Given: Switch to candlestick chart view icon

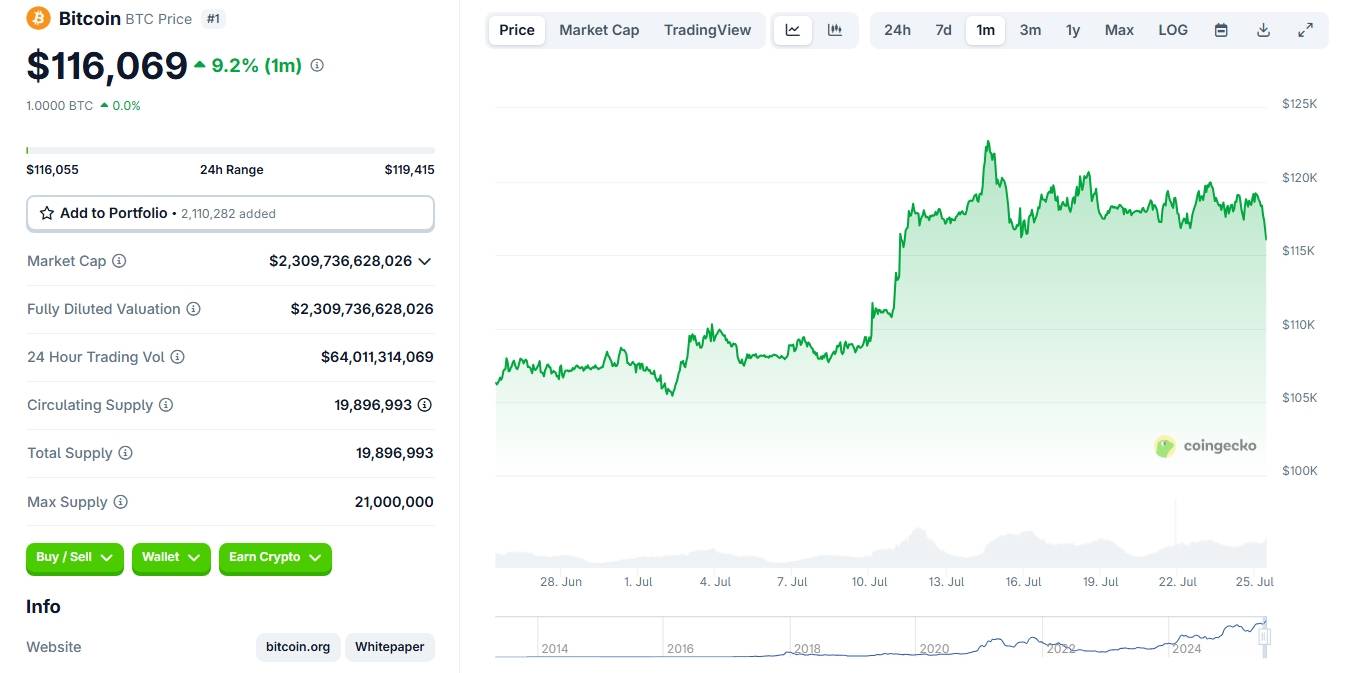Looking at the screenshot, I should click(x=835, y=30).
